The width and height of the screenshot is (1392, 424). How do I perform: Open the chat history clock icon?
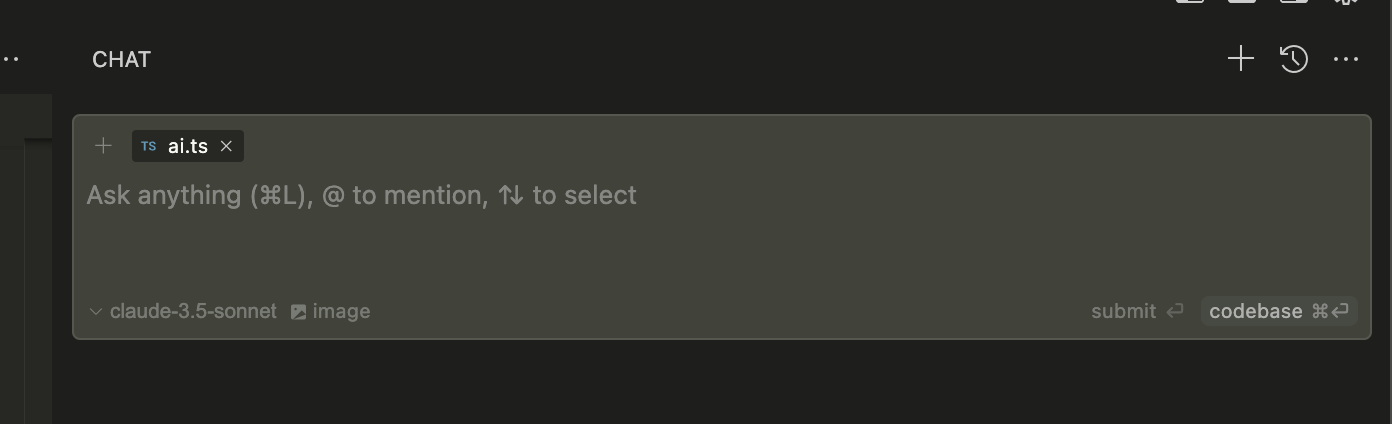coord(1294,59)
